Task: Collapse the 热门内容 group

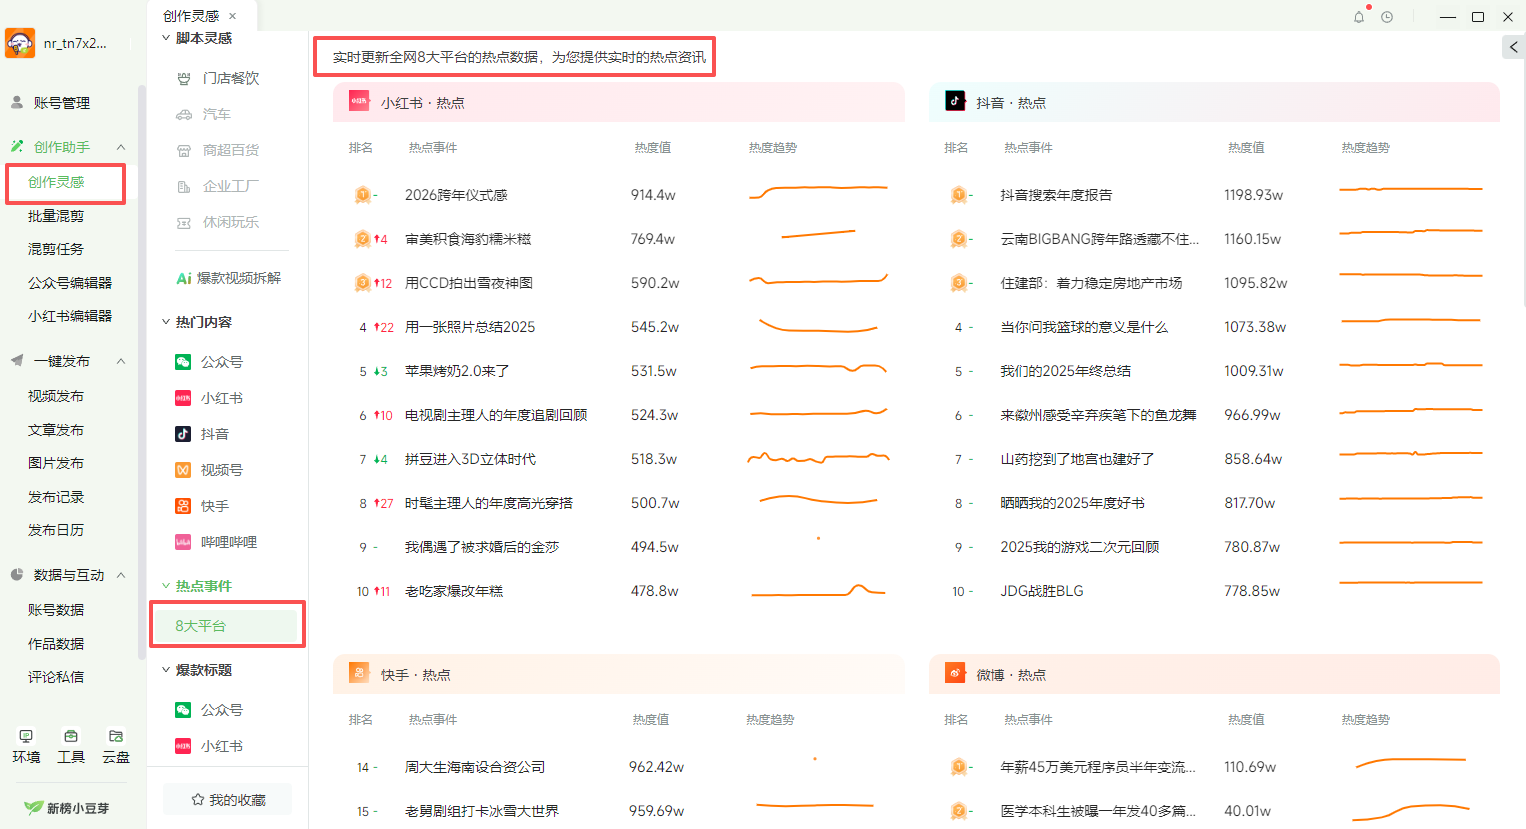Action: click(x=166, y=322)
